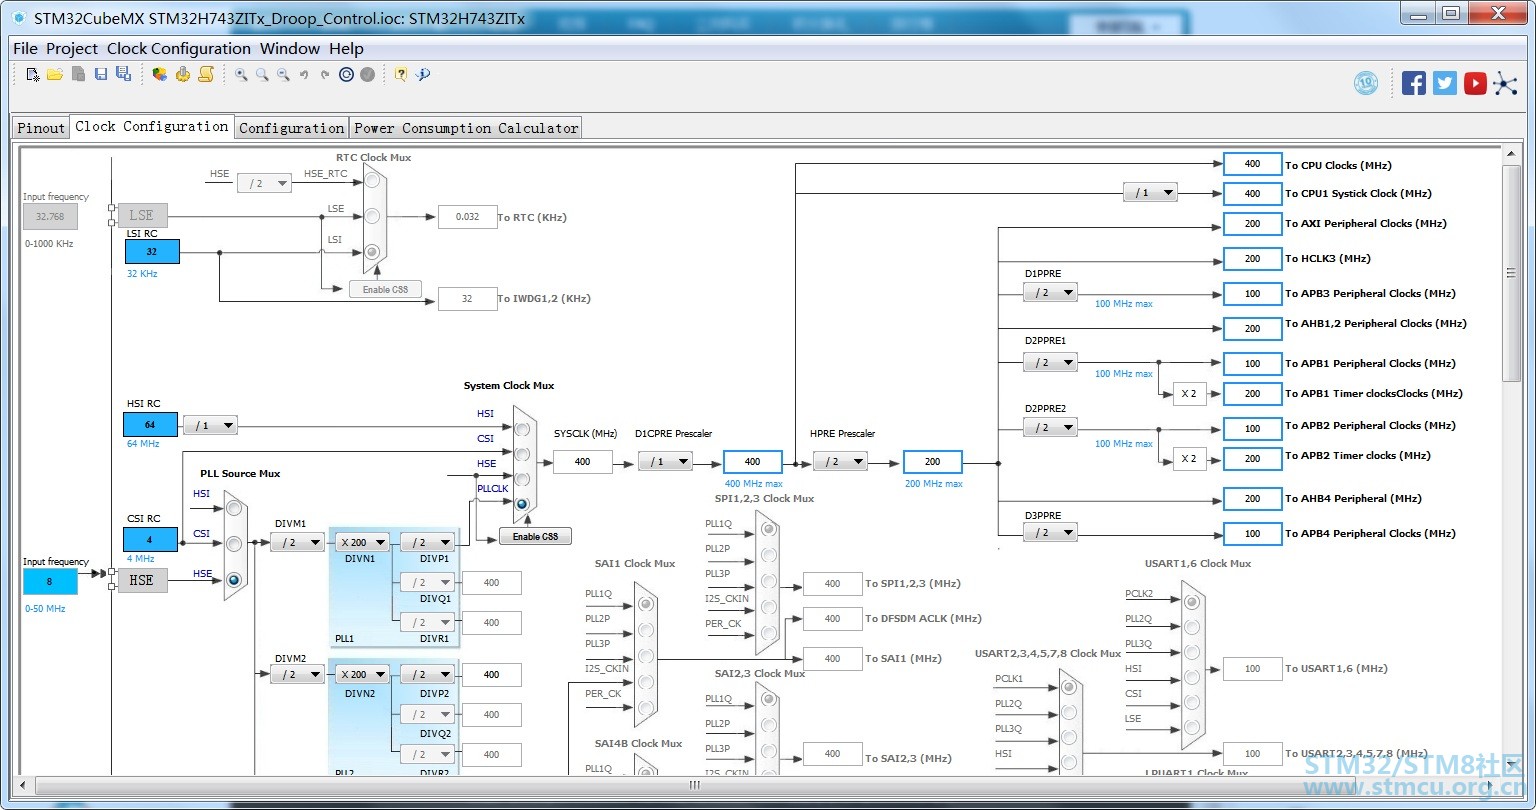Select PLLCLK in System Clock Mux
The width and height of the screenshot is (1536, 810).
(522, 504)
